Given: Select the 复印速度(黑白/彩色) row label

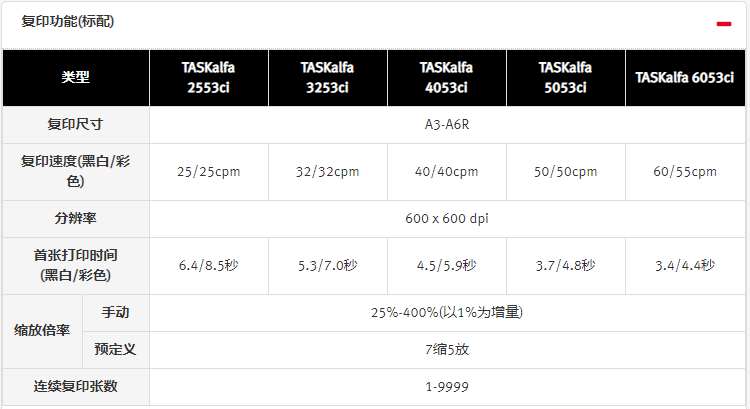Looking at the screenshot, I should pyautogui.click(x=75, y=171).
